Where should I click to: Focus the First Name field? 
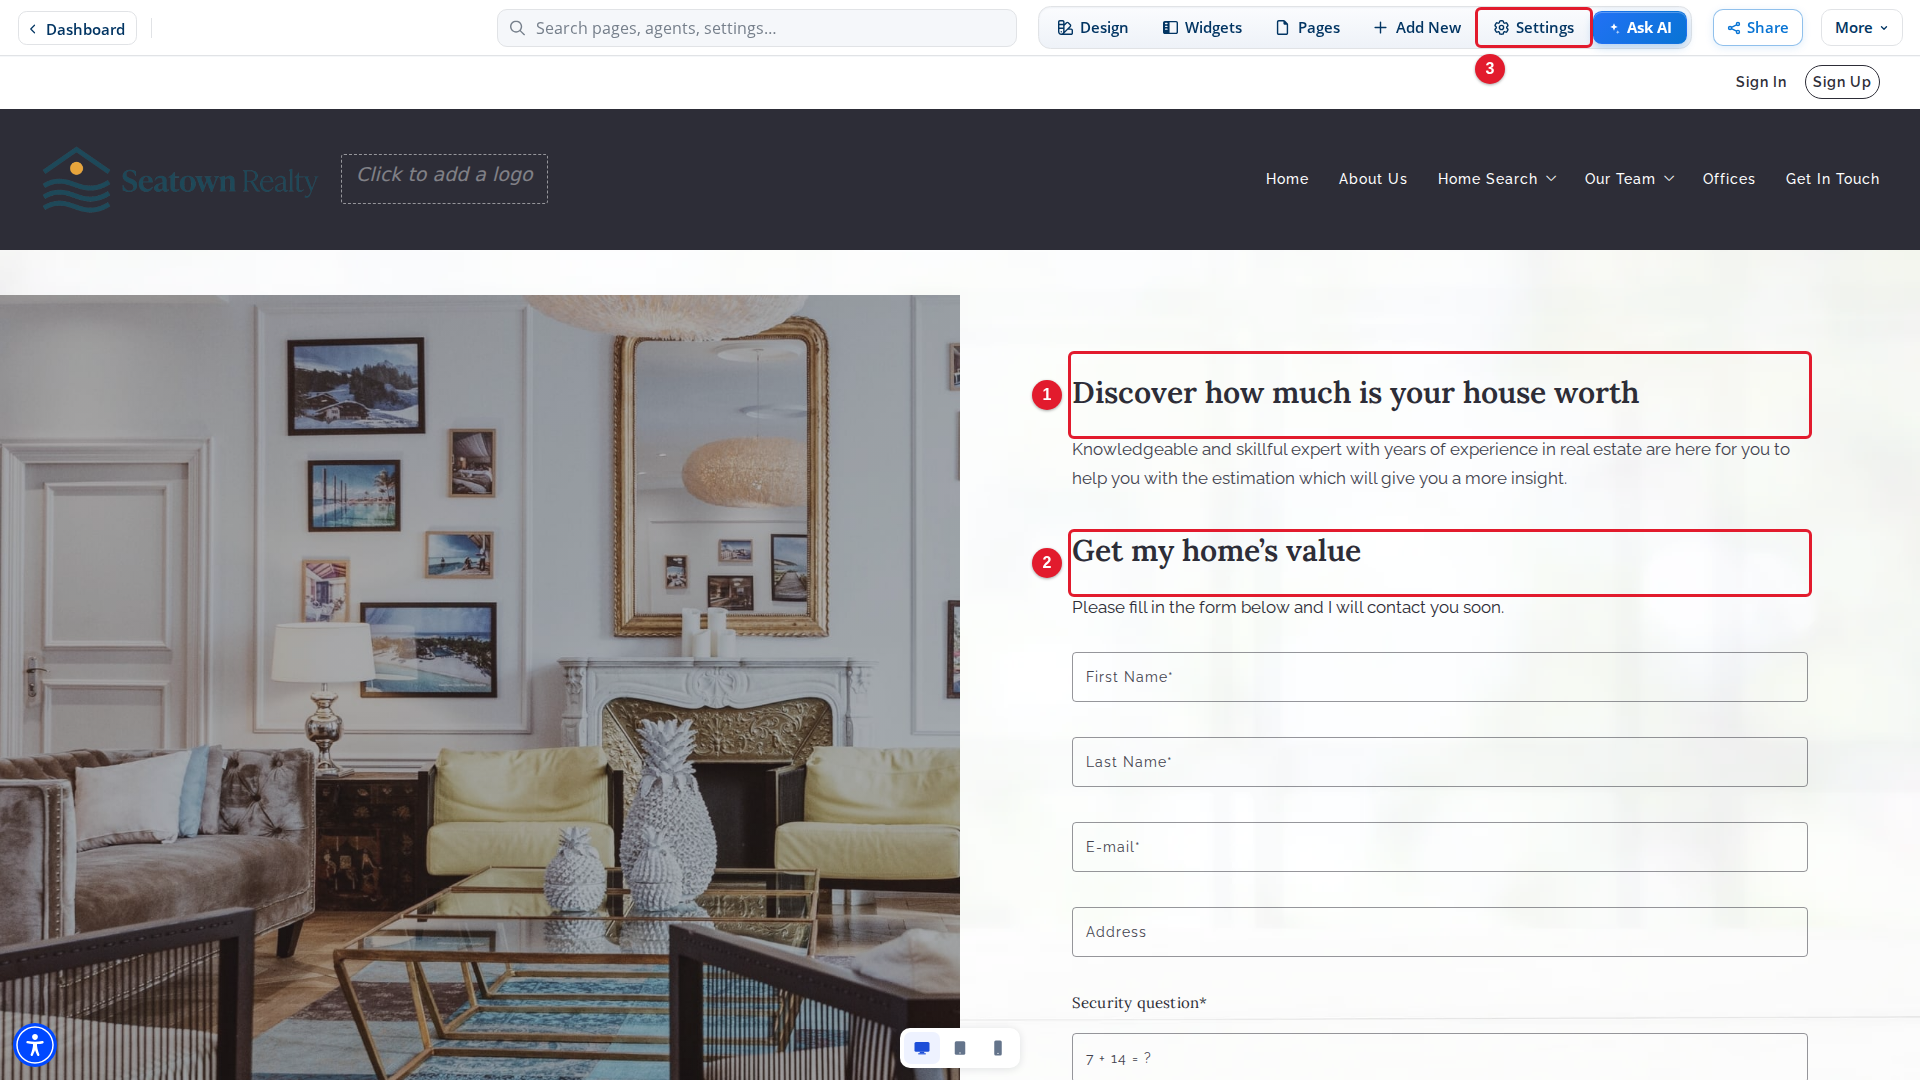click(1439, 677)
